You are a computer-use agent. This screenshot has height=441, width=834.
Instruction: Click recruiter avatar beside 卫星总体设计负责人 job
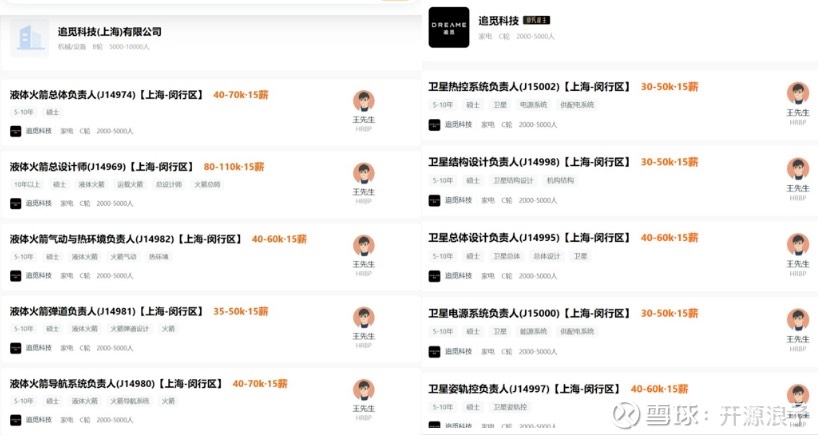pyautogui.click(x=798, y=245)
